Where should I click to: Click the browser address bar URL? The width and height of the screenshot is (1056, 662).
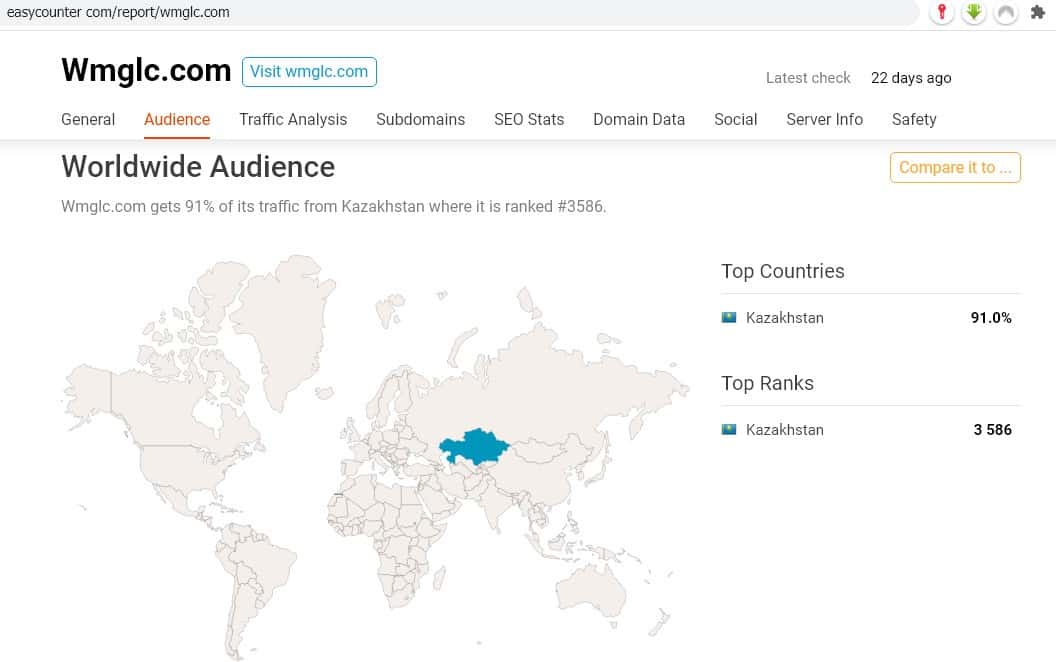(118, 12)
